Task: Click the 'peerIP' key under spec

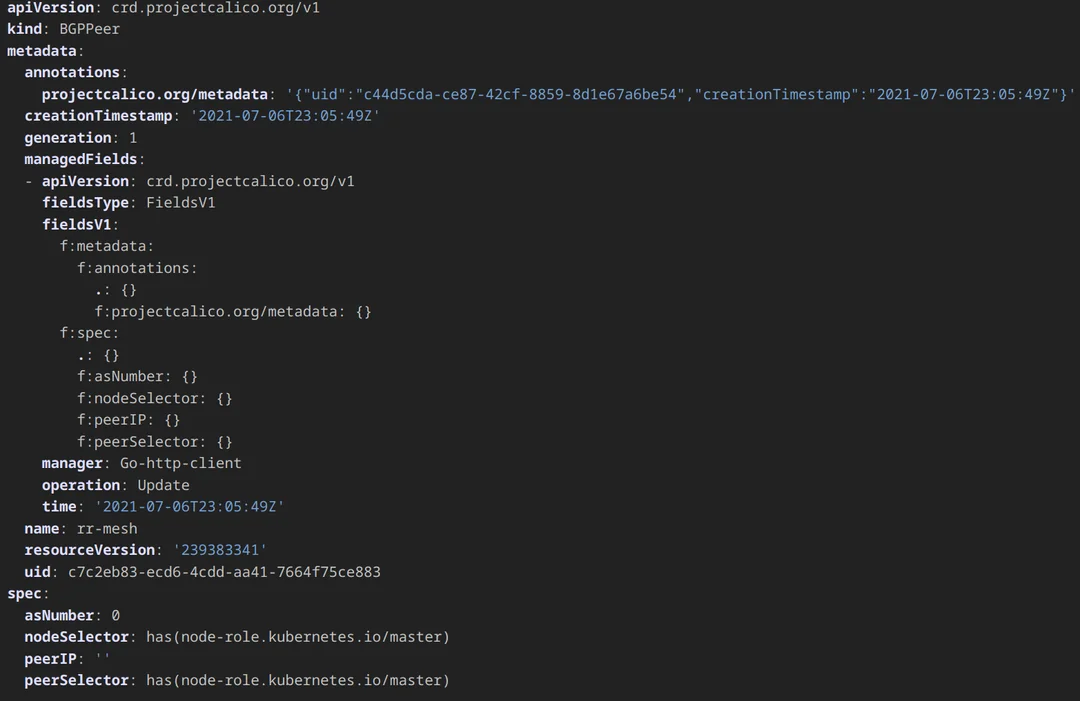Action: [50, 658]
